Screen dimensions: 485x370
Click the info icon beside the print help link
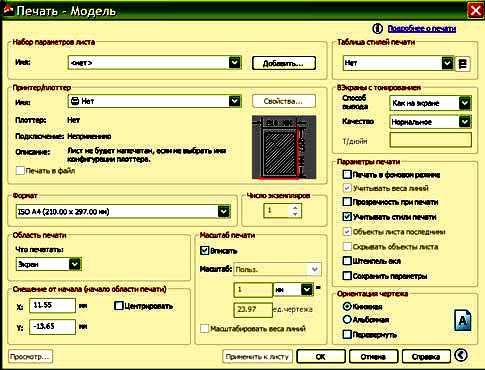(377, 29)
